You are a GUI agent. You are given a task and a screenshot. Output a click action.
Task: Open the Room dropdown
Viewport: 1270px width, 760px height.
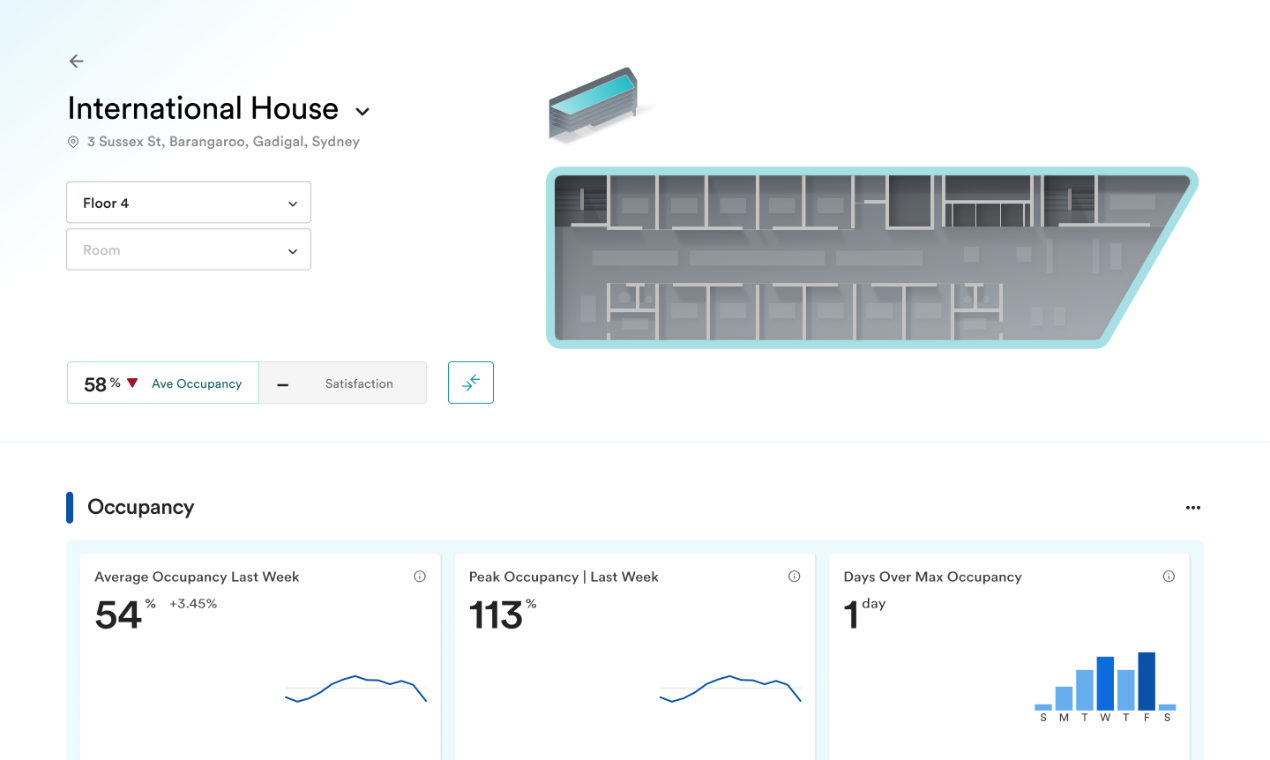pos(189,250)
